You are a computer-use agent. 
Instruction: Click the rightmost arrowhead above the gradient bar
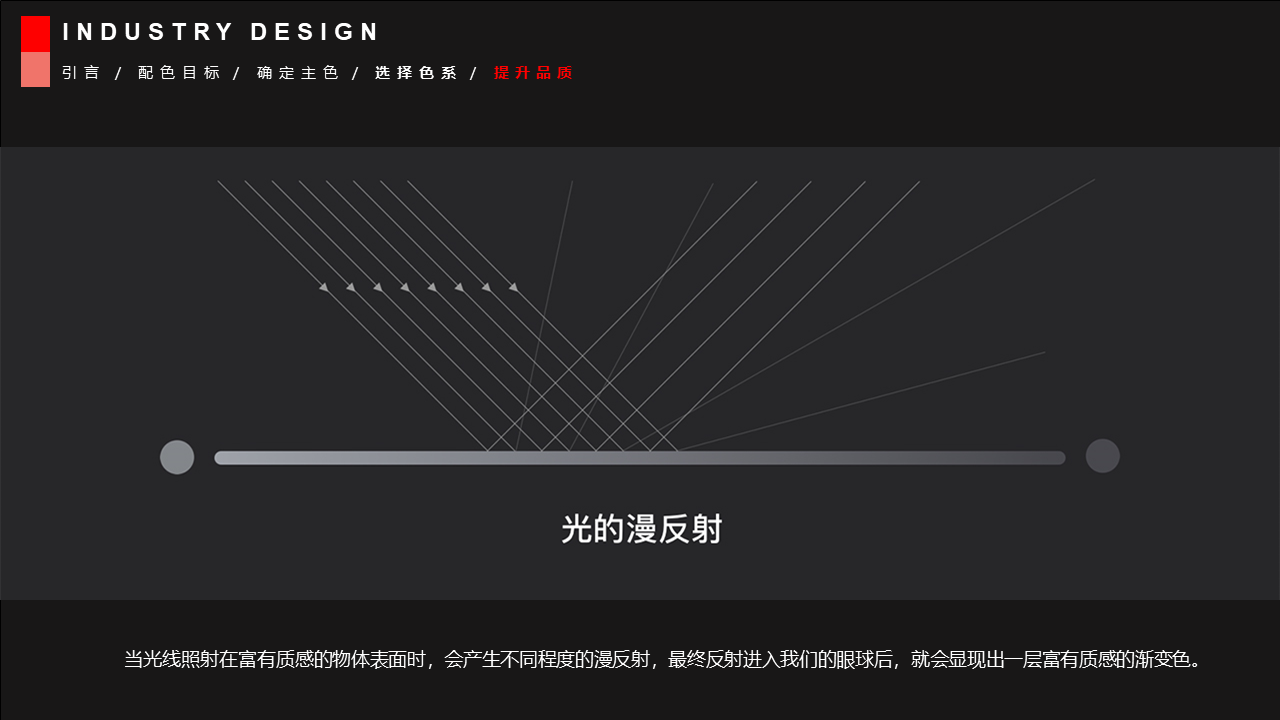(x=514, y=288)
